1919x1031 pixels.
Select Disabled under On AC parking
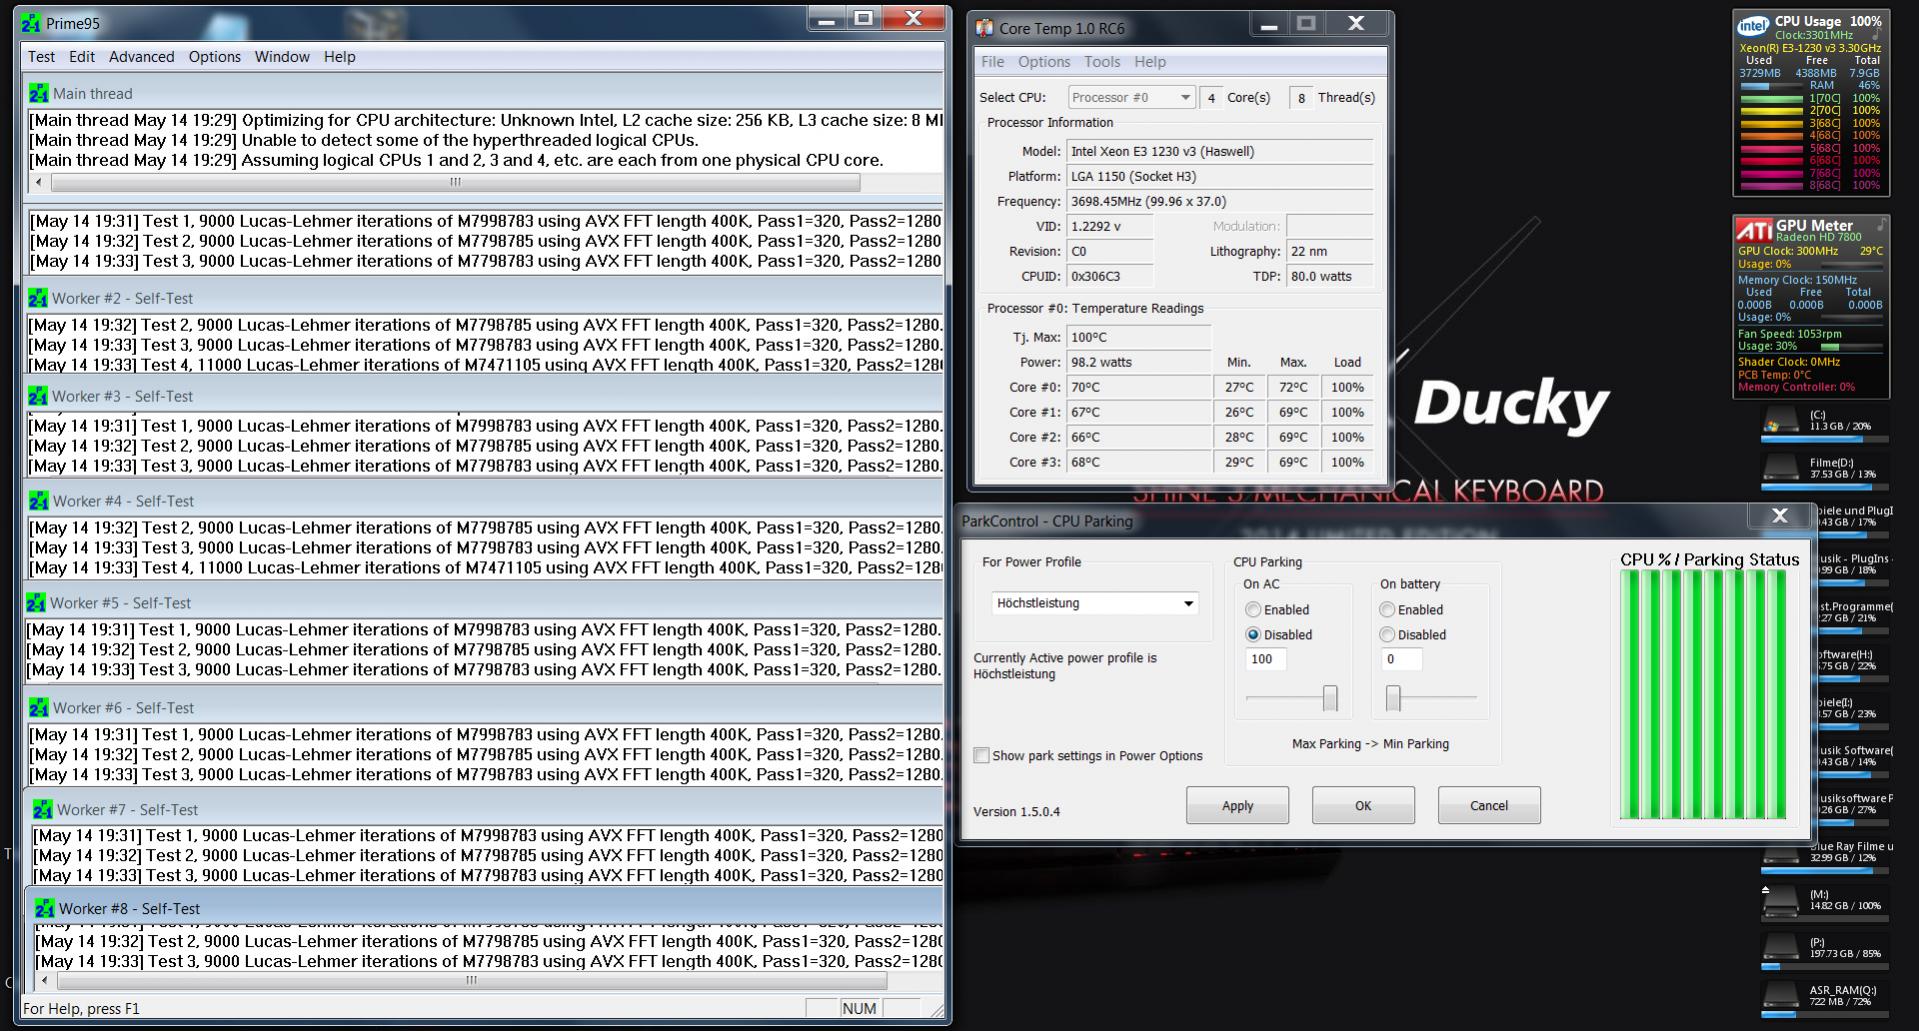click(x=1253, y=635)
